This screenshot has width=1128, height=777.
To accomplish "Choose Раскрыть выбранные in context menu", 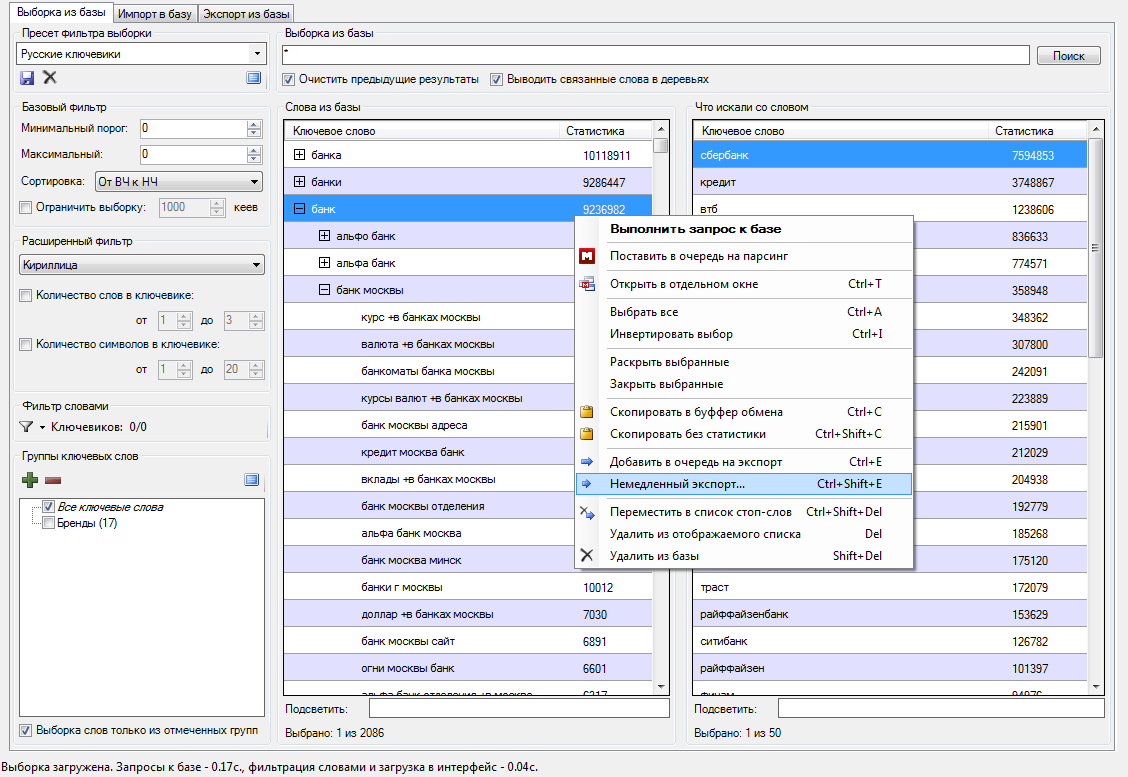I will click(x=745, y=362).
